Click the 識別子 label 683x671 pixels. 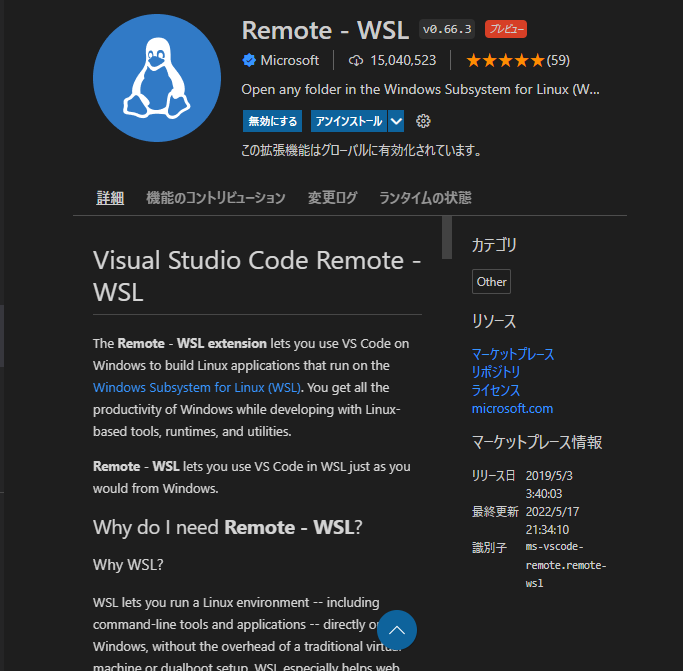pyautogui.click(x=490, y=548)
